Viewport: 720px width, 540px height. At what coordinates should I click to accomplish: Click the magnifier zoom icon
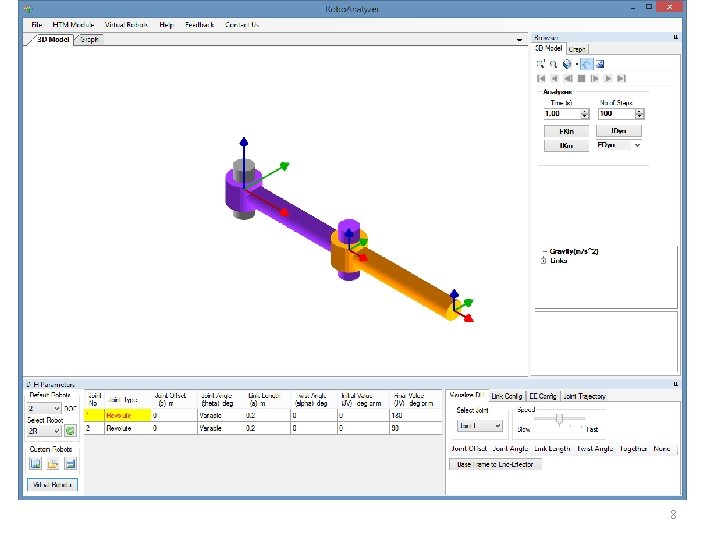tap(553, 64)
